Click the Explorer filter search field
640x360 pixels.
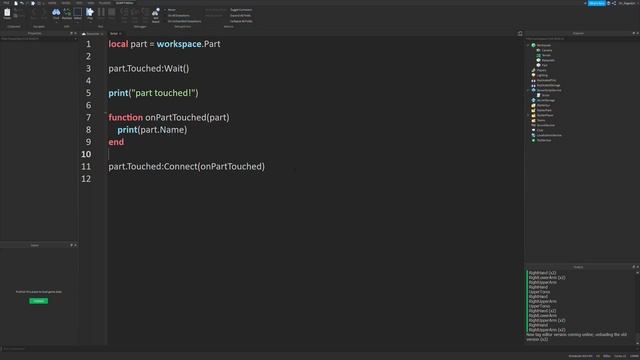coord(581,39)
